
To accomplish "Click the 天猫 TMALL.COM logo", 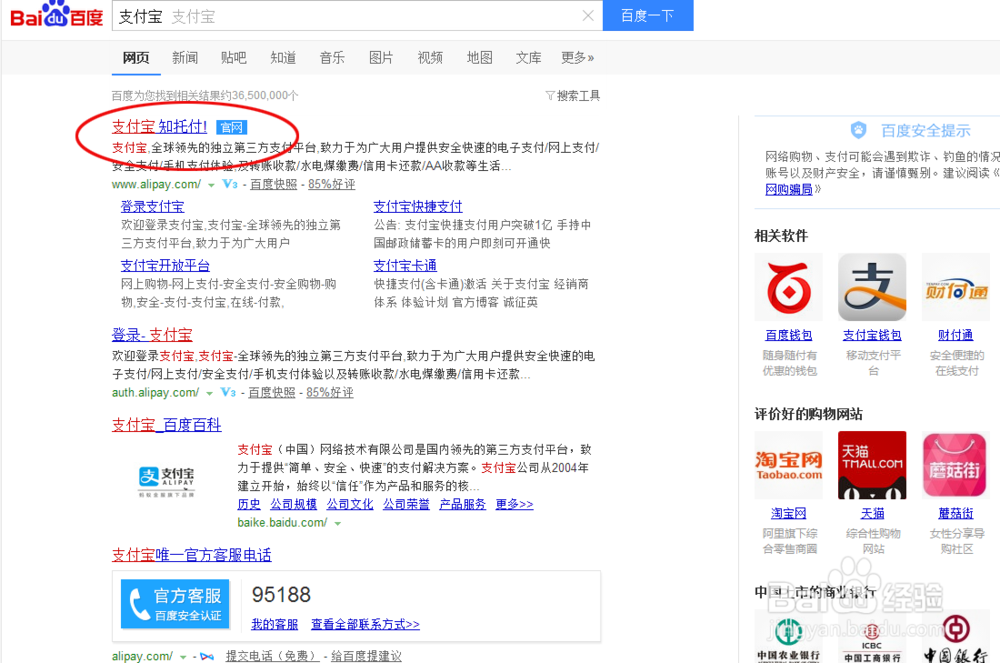I will pos(872,464).
